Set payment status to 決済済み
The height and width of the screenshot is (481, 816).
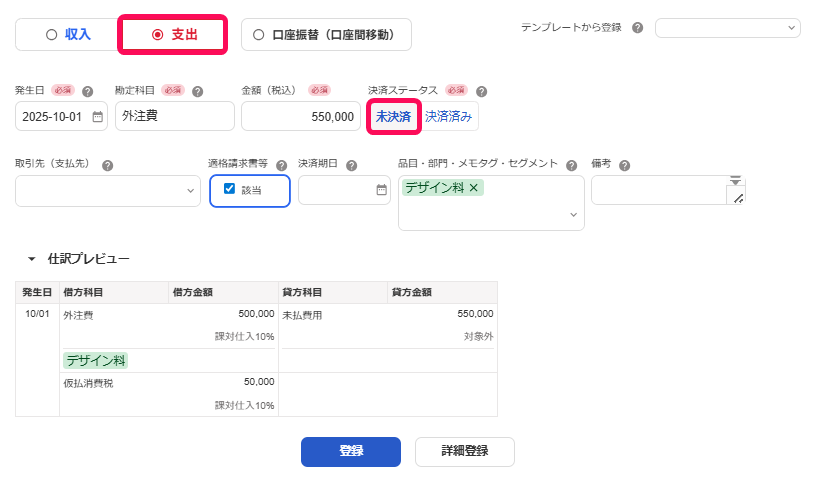point(448,117)
